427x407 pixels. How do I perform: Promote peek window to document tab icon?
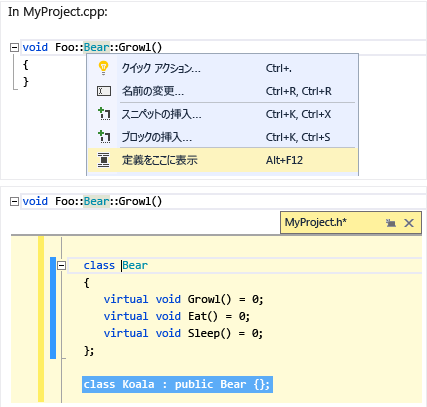[391, 223]
